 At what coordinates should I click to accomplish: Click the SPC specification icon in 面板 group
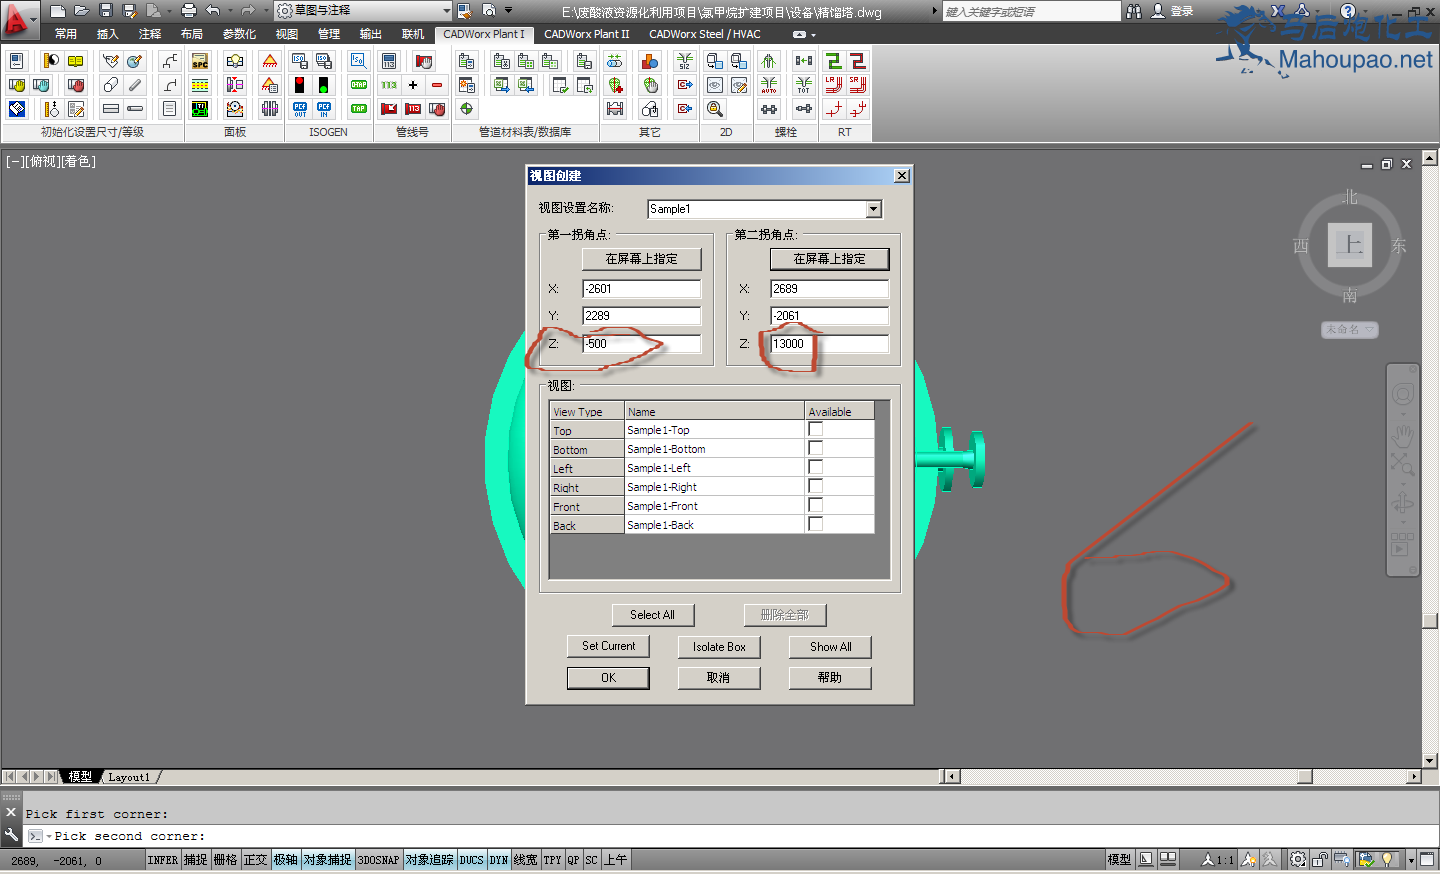[x=200, y=61]
